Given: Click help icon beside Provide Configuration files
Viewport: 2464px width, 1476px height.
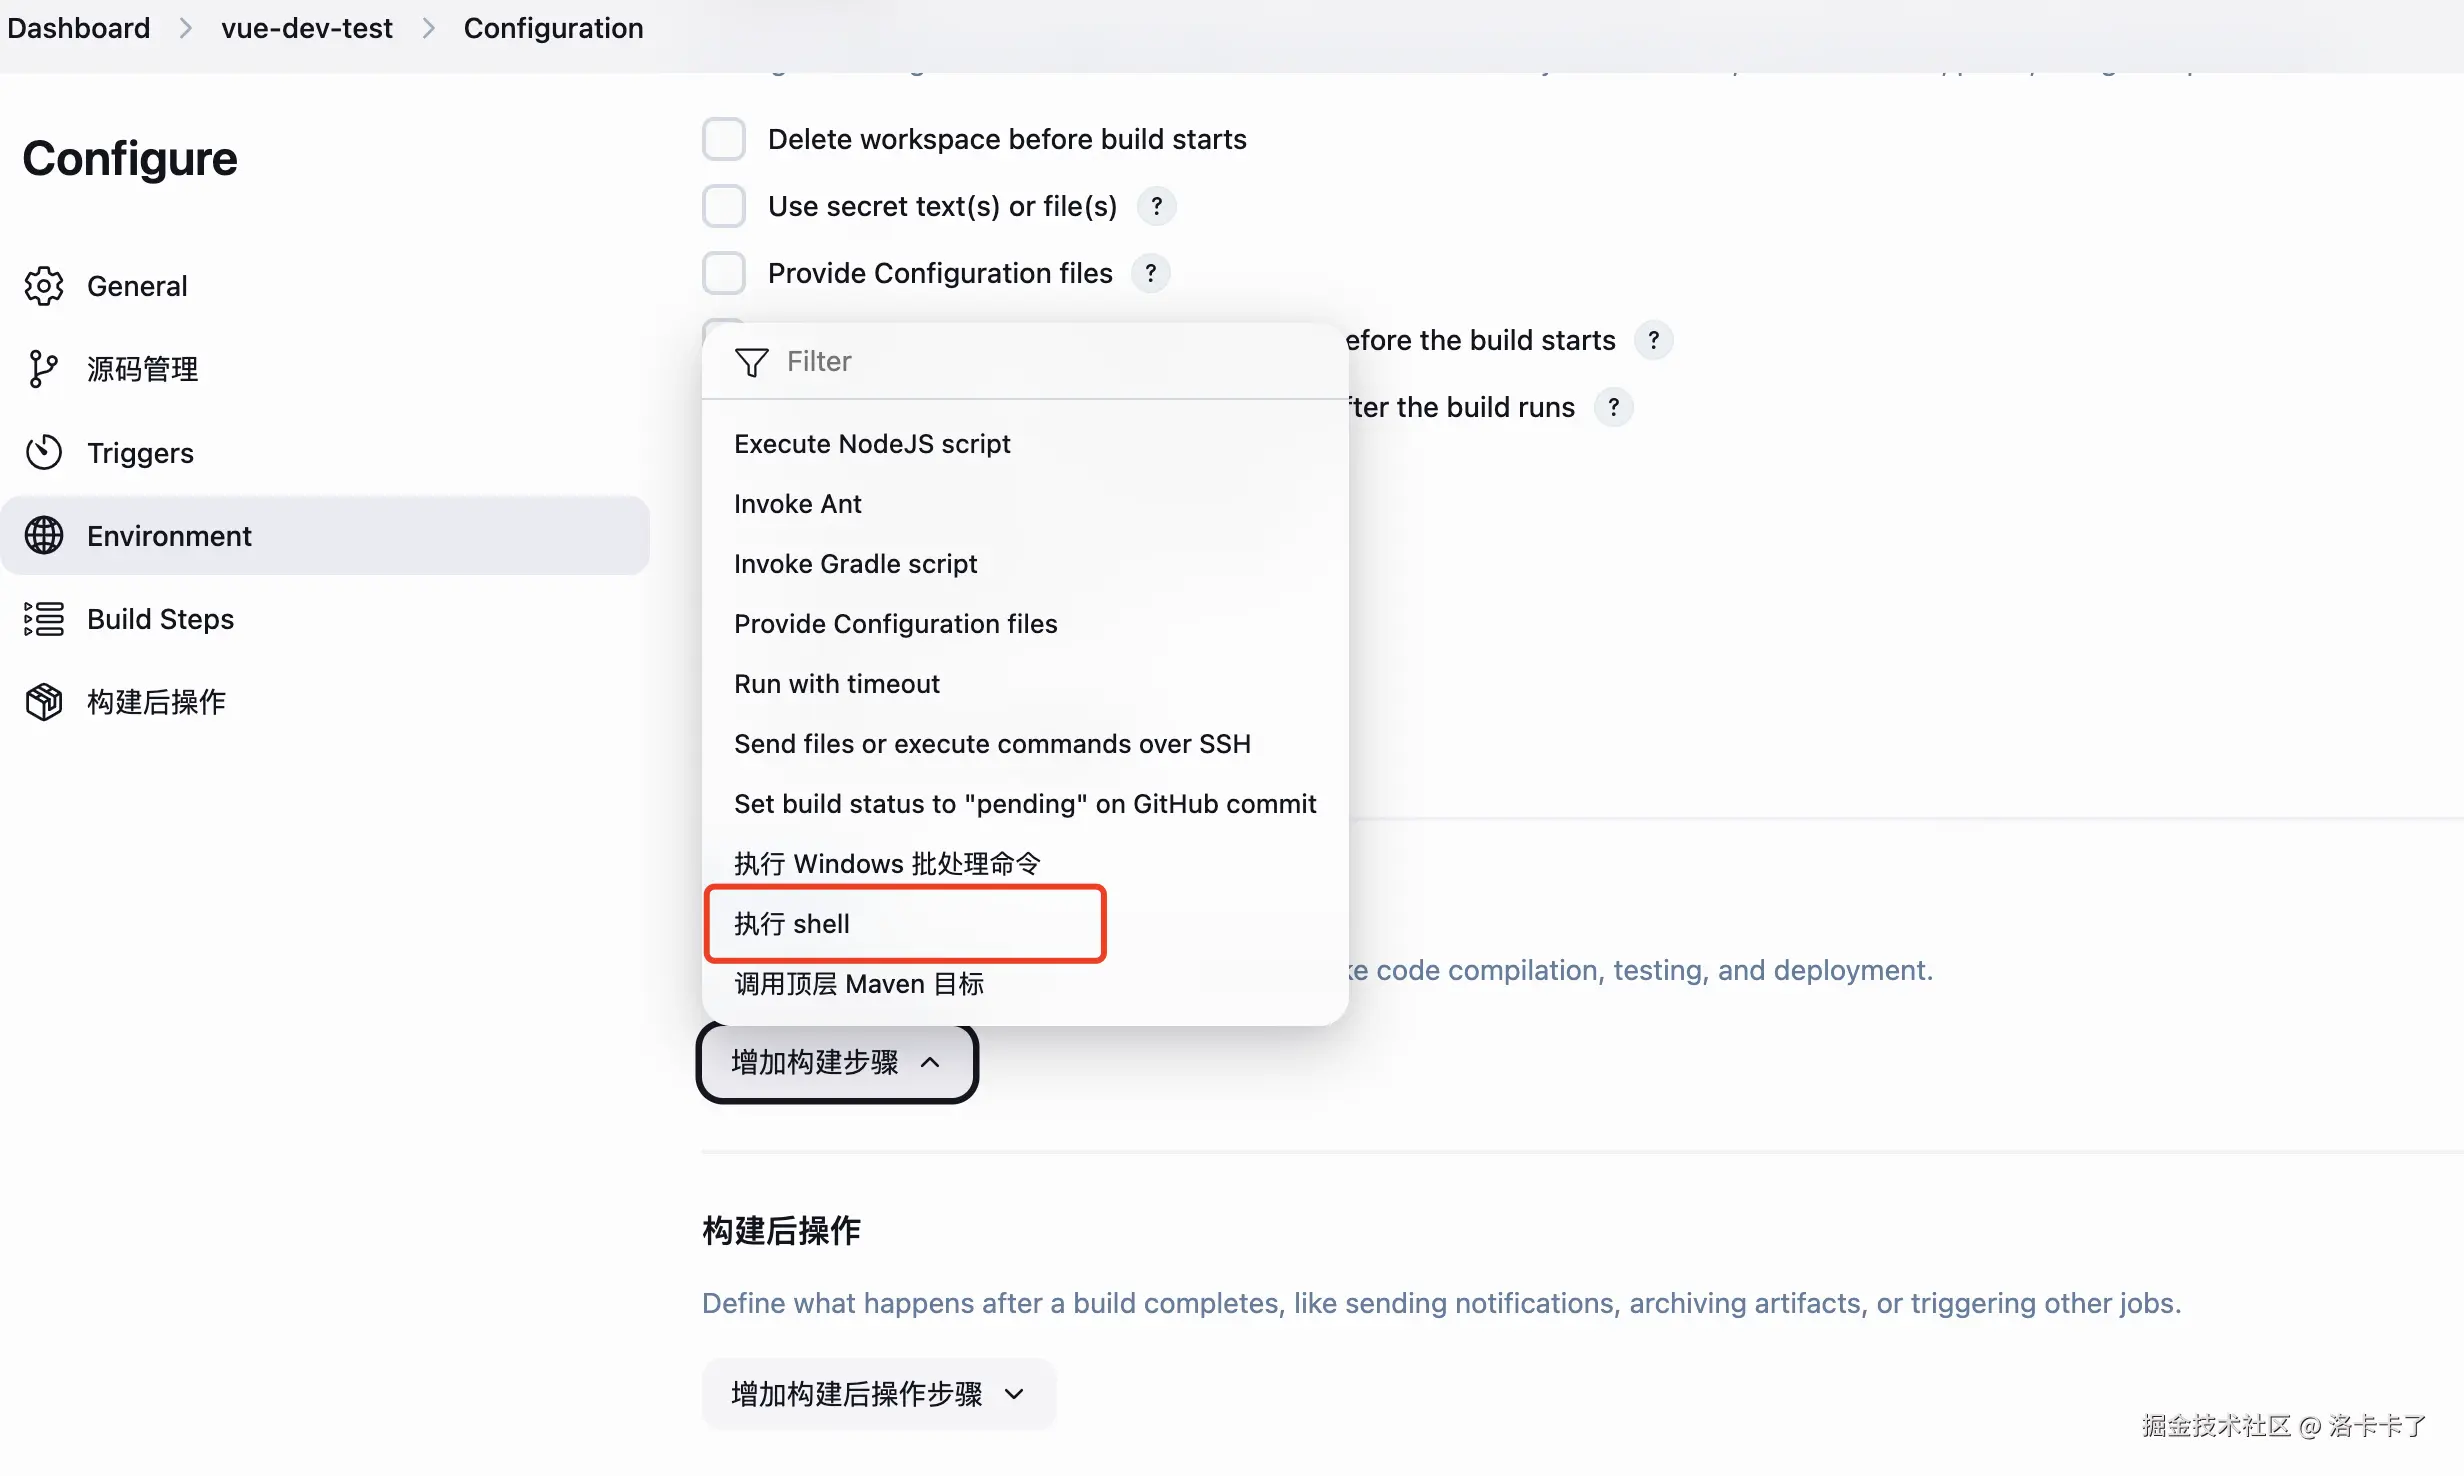Looking at the screenshot, I should click(x=1151, y=273).
